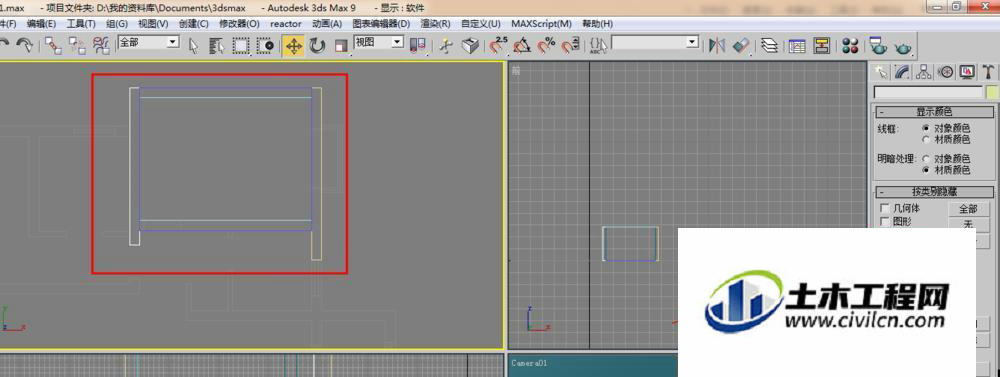Select 明暗处理 材质颜色 radio button
Image resolution: width=1000 pixels, height=377 pixels.
pos(925,170)
